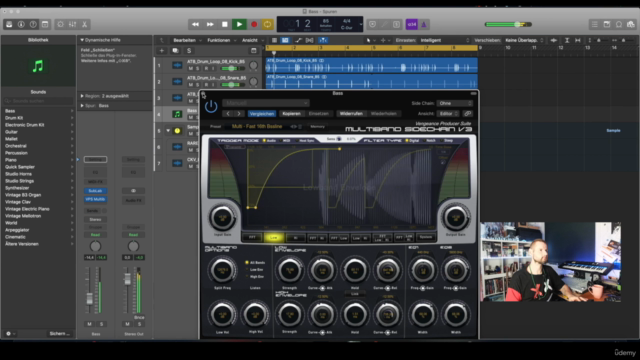
Task: Open the List Editors icon
Action: [x=595, y=24]
